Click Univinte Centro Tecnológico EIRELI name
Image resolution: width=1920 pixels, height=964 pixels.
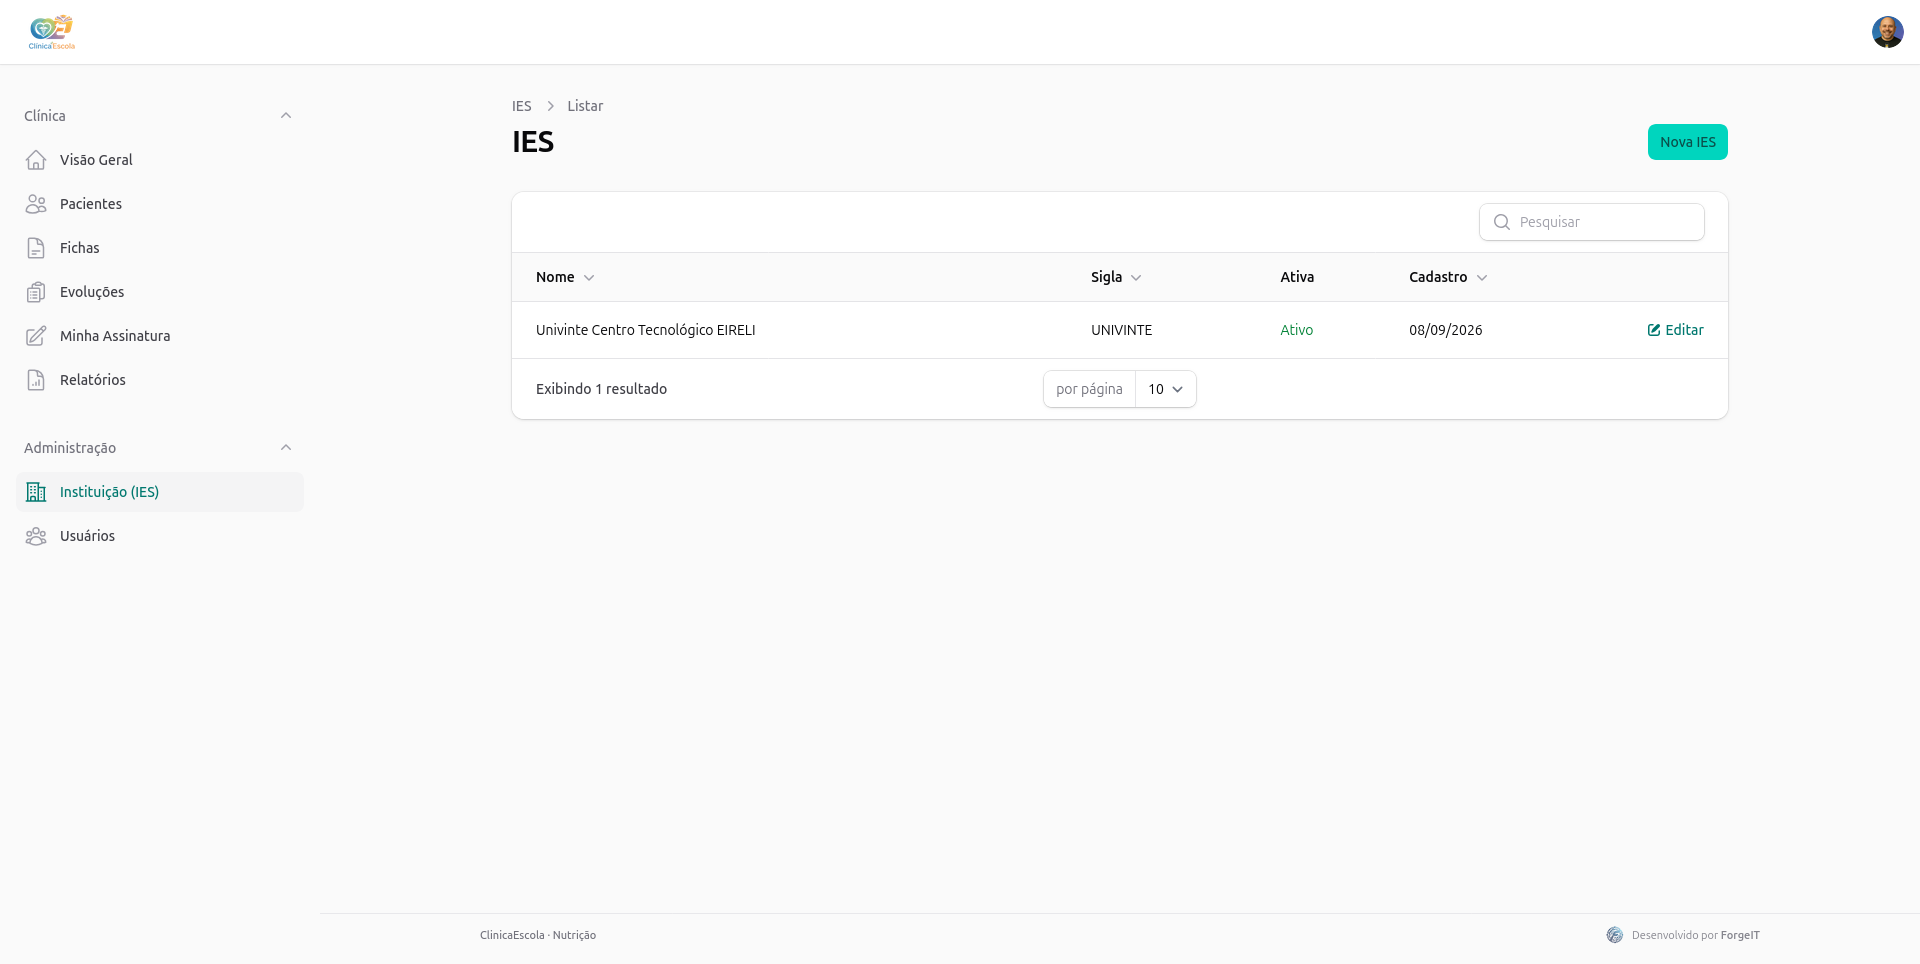coord(646,330)
